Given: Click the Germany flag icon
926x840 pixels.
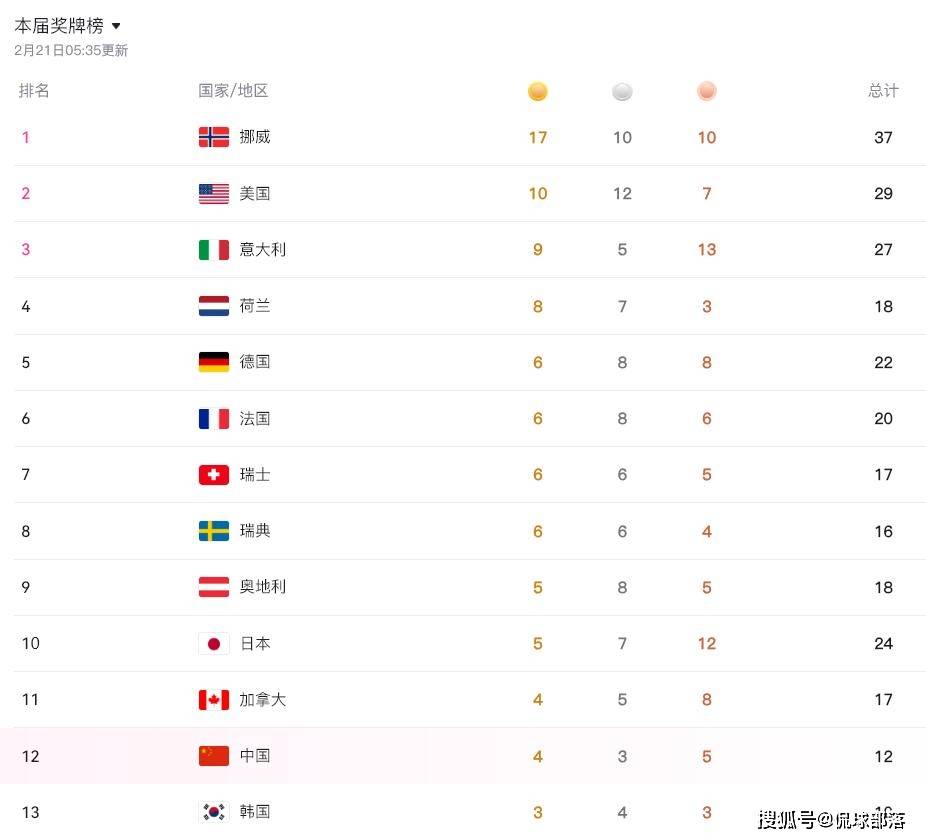Looking at the screenshot, I should coord(214,362).
